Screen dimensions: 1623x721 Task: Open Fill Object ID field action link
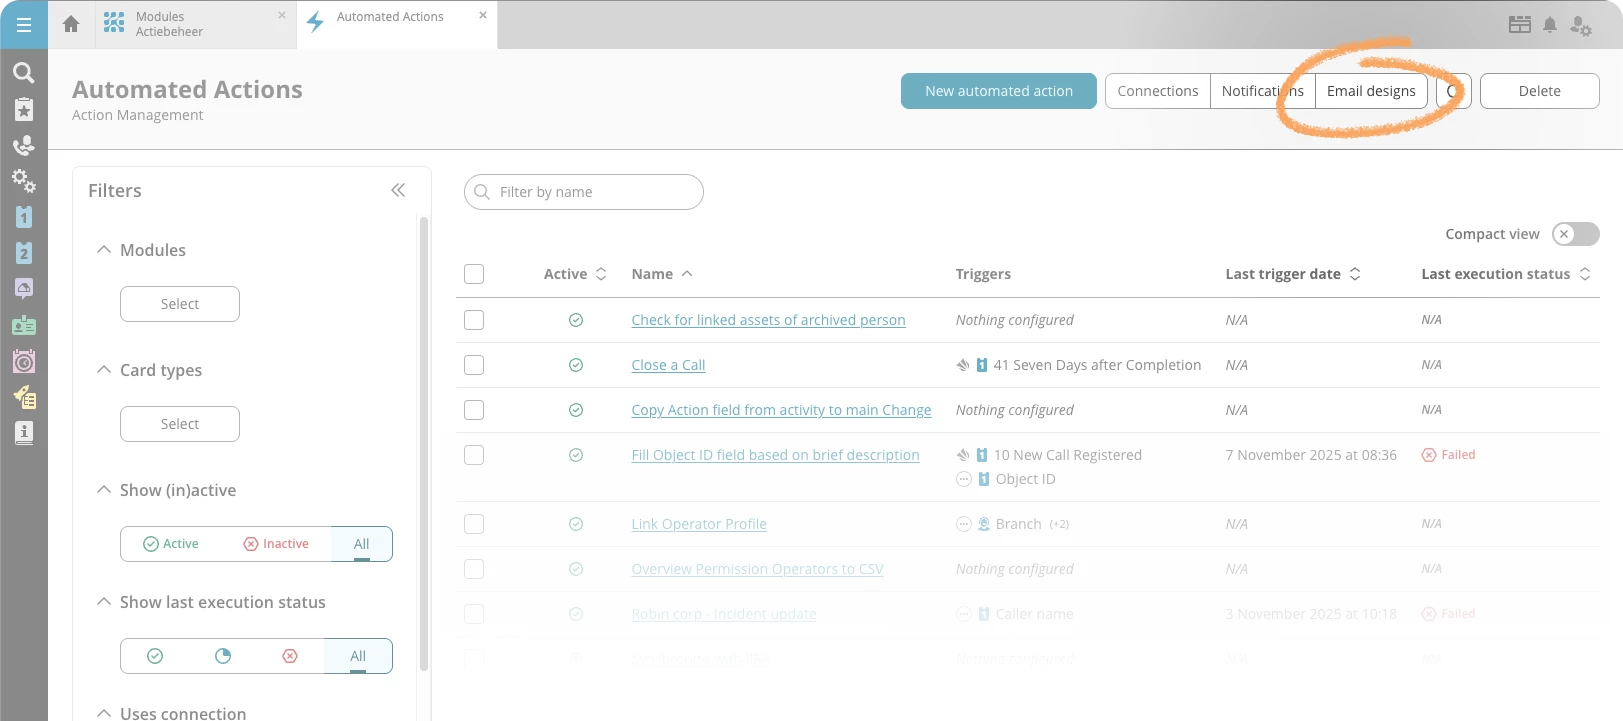click(x=775, y=455)
